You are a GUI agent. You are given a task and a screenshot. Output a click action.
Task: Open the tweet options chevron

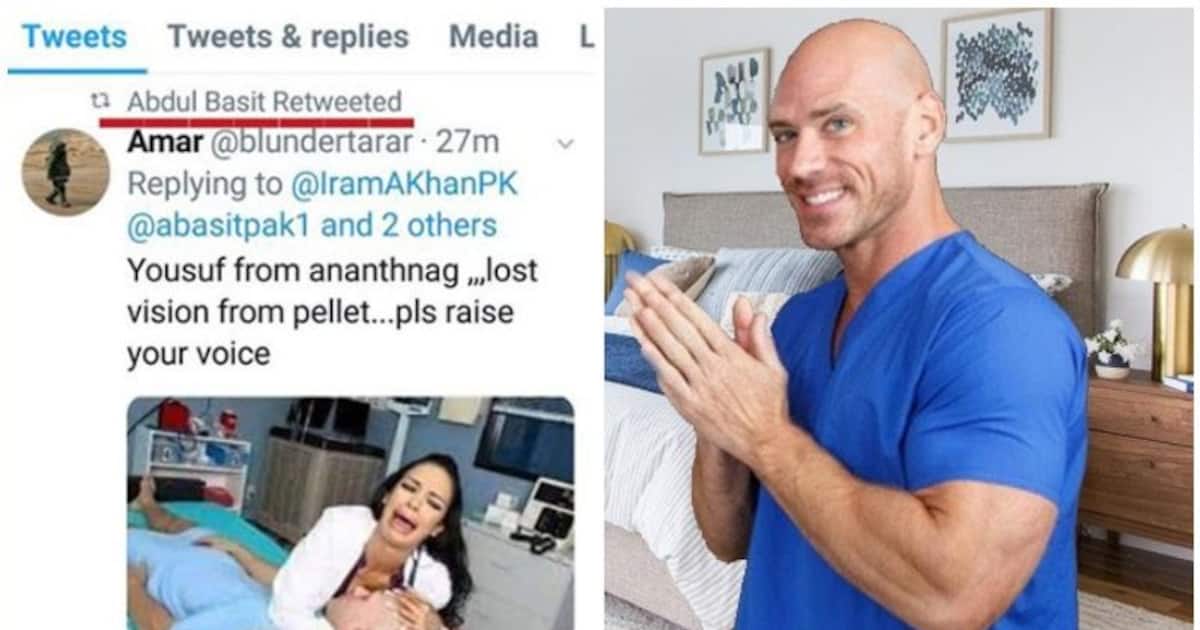(565, 144)
